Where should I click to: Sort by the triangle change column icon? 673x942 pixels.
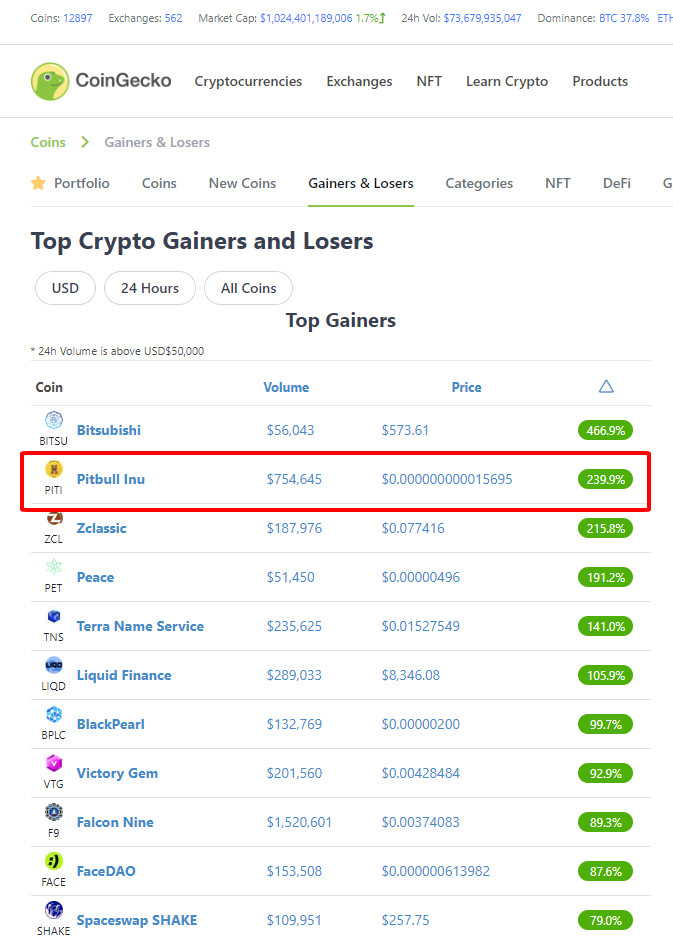coord(606,386)
